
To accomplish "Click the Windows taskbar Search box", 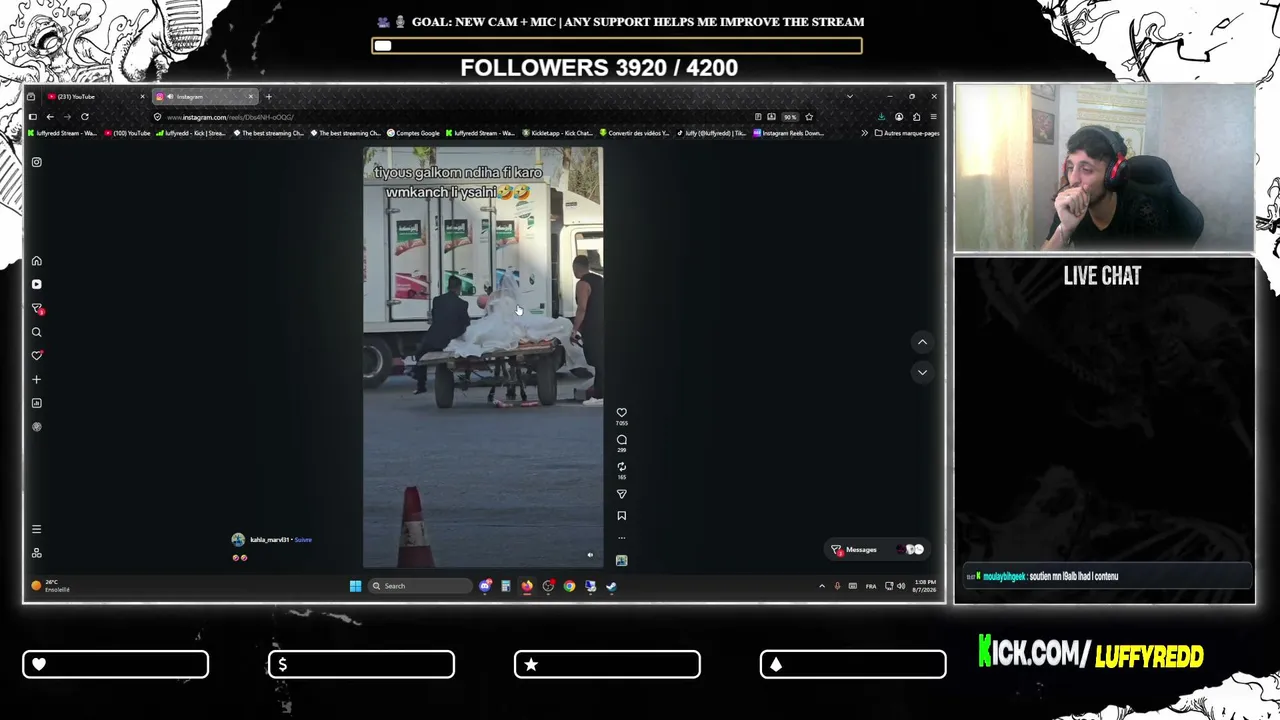I will (419, 586).
